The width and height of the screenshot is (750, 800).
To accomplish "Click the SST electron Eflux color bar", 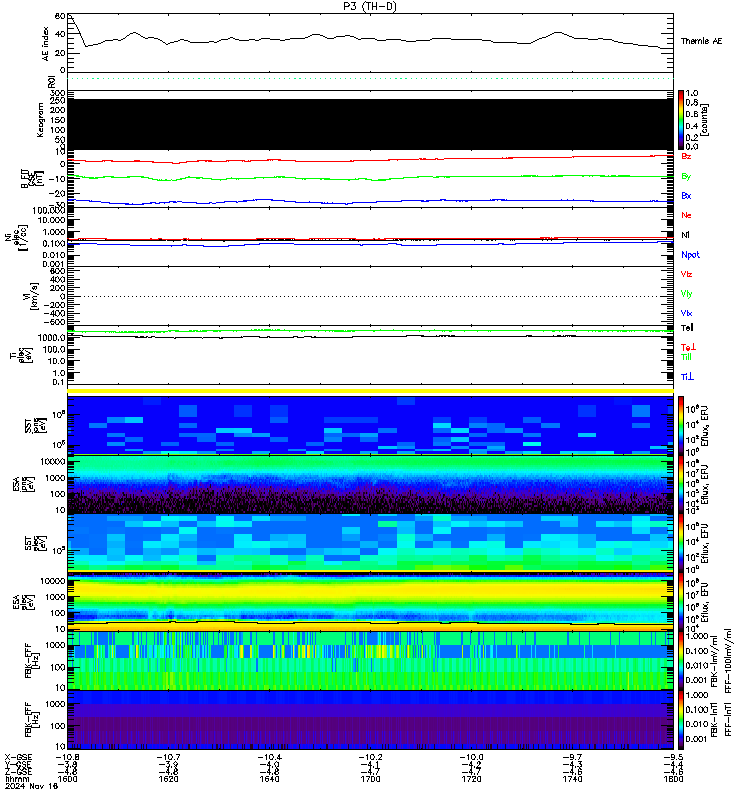I will tap(681, 543).
